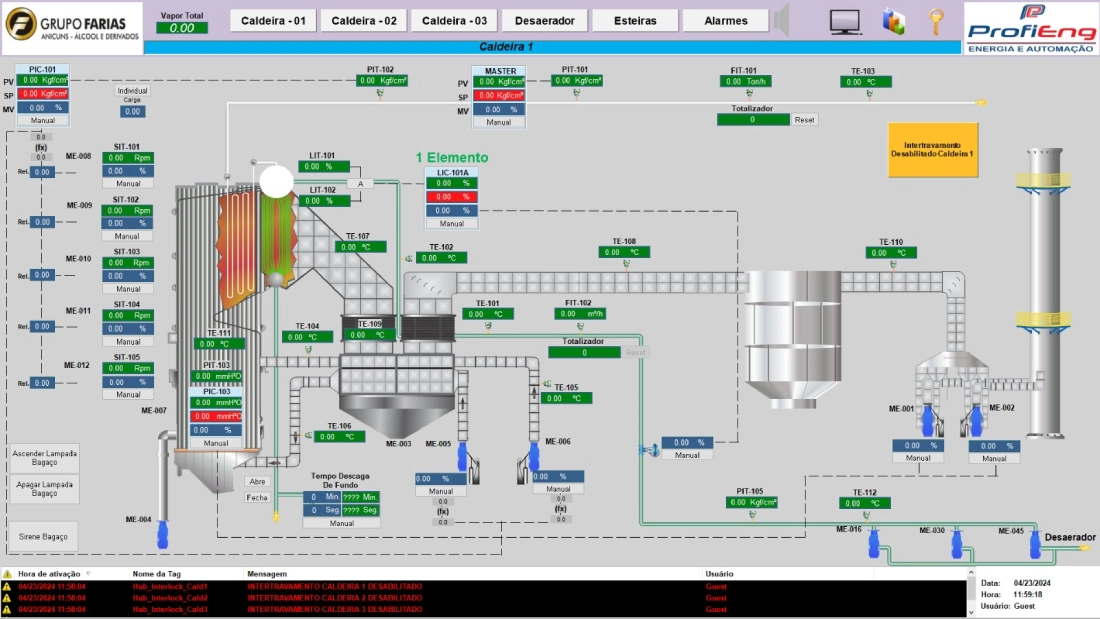Click Carga value field under Individual
This screenshot has height=619, width=1100.
coord(133,112)
